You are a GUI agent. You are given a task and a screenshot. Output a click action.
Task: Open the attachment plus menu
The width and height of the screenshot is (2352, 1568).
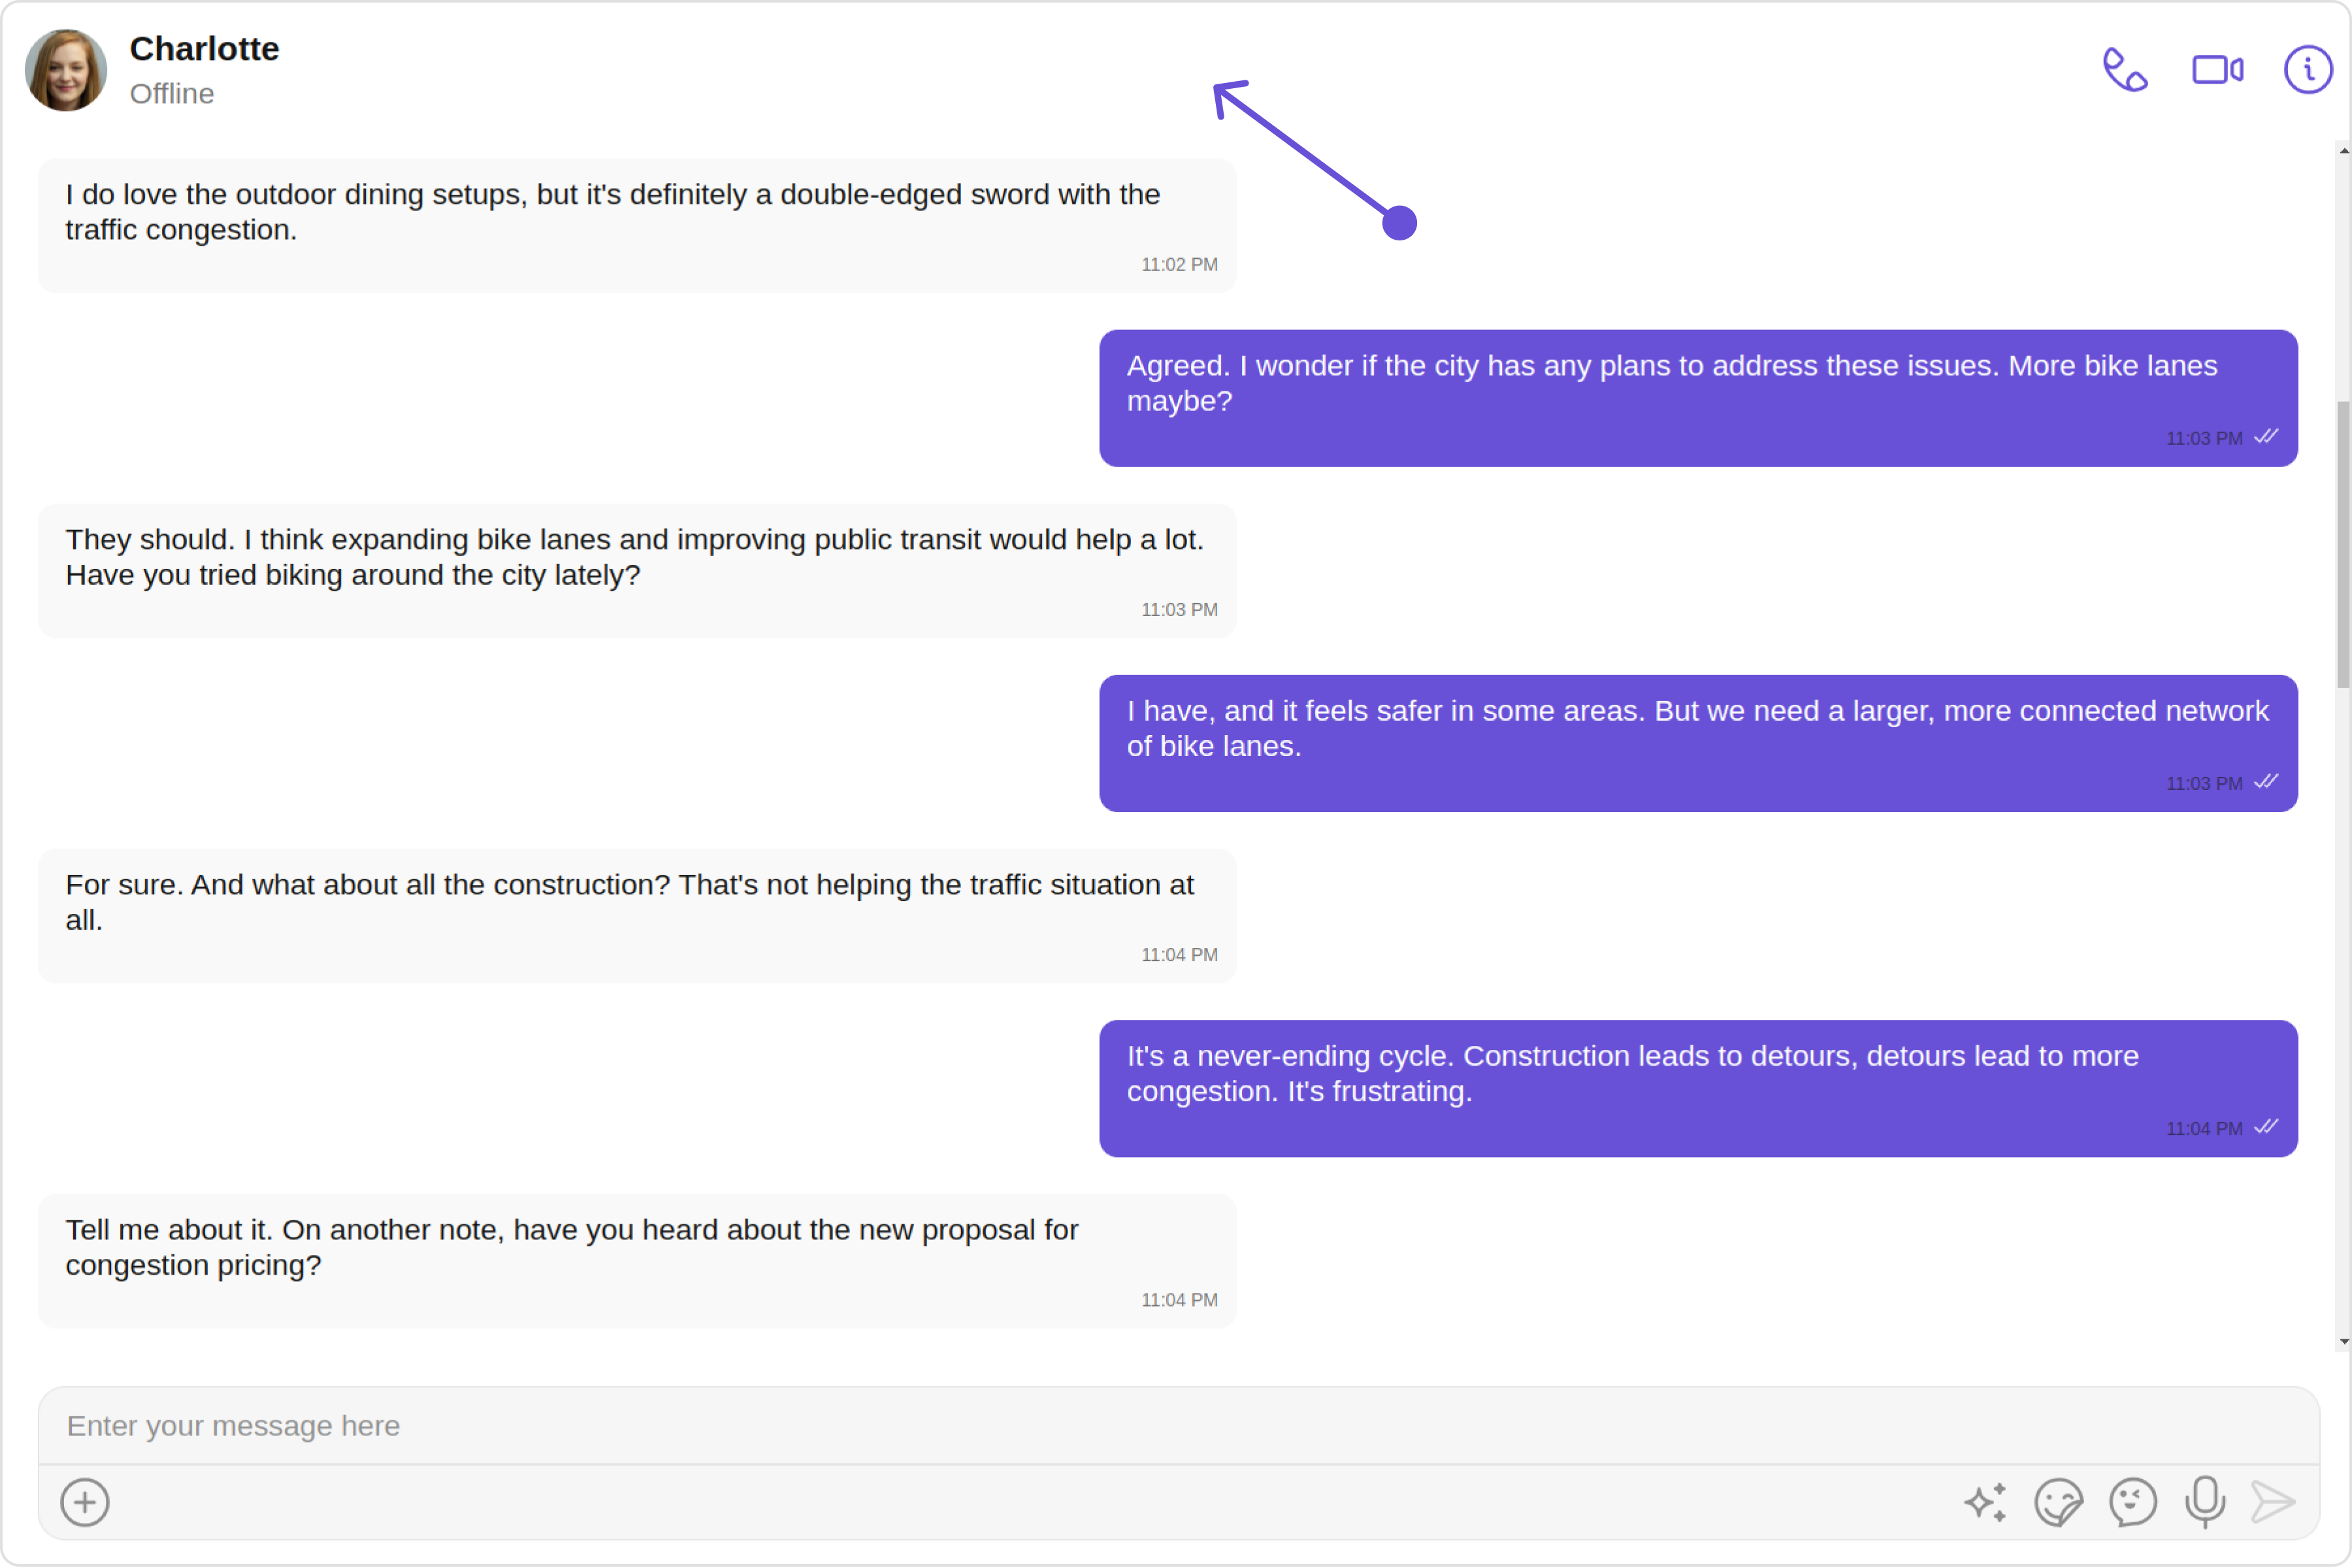coord(85,1502)
